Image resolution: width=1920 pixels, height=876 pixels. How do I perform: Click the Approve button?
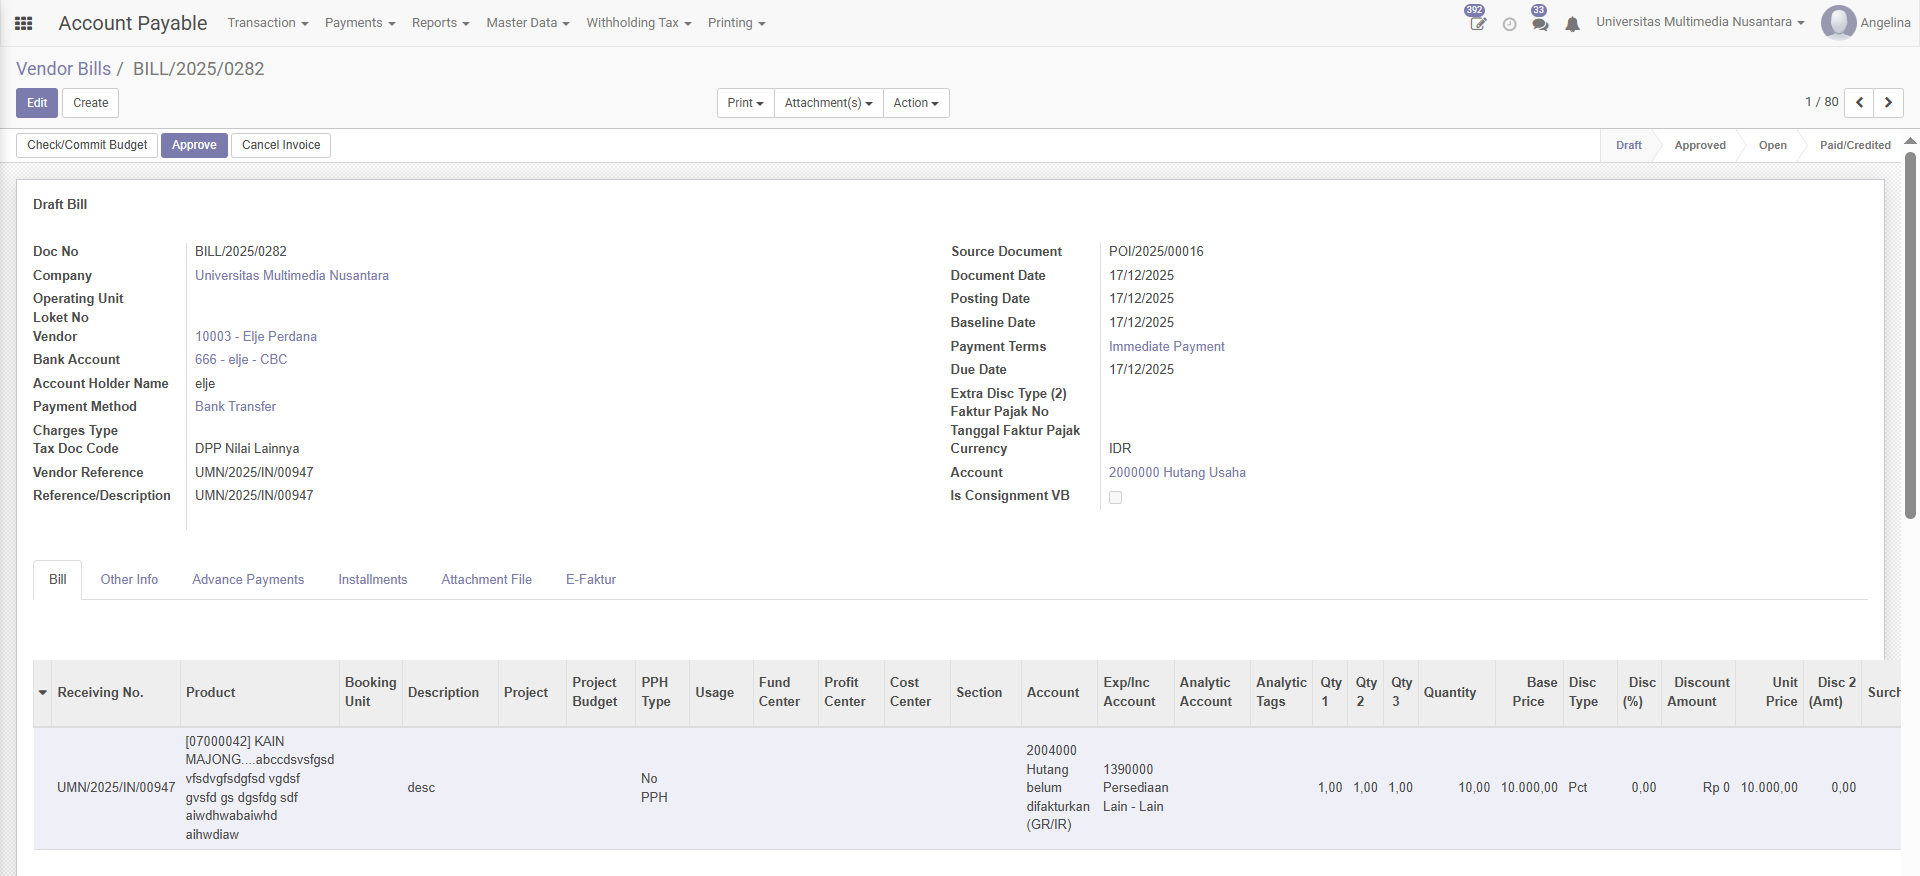click(x=194, y=145)
